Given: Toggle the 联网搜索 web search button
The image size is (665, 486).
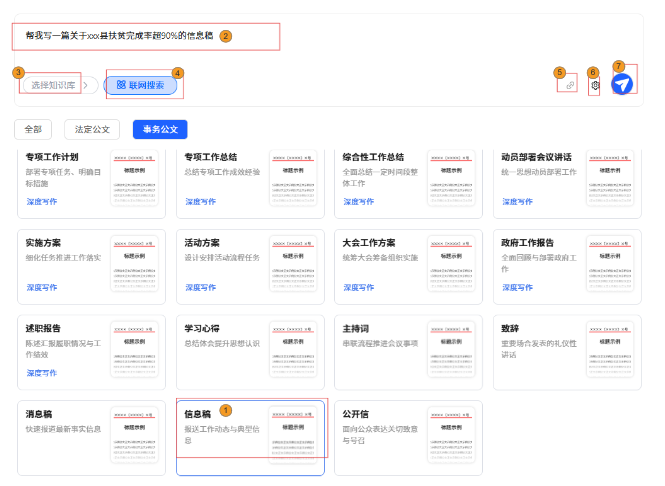Looking at the screenshot, I should [x=141, y=85].
